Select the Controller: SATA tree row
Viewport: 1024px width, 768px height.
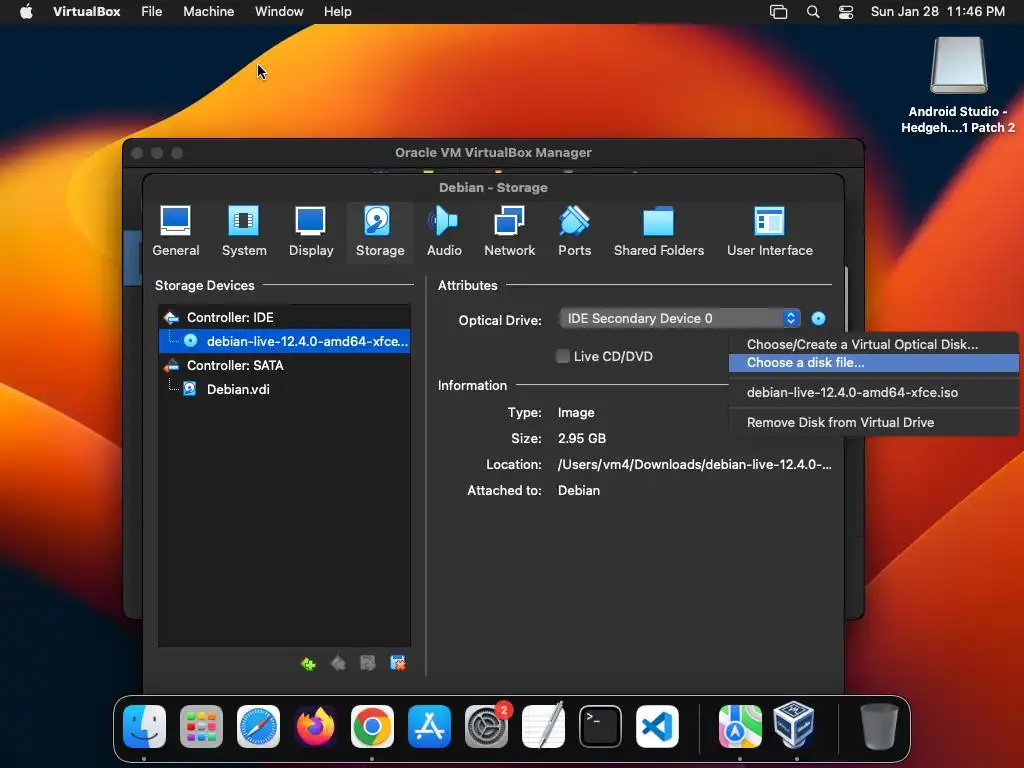(284, 365)
